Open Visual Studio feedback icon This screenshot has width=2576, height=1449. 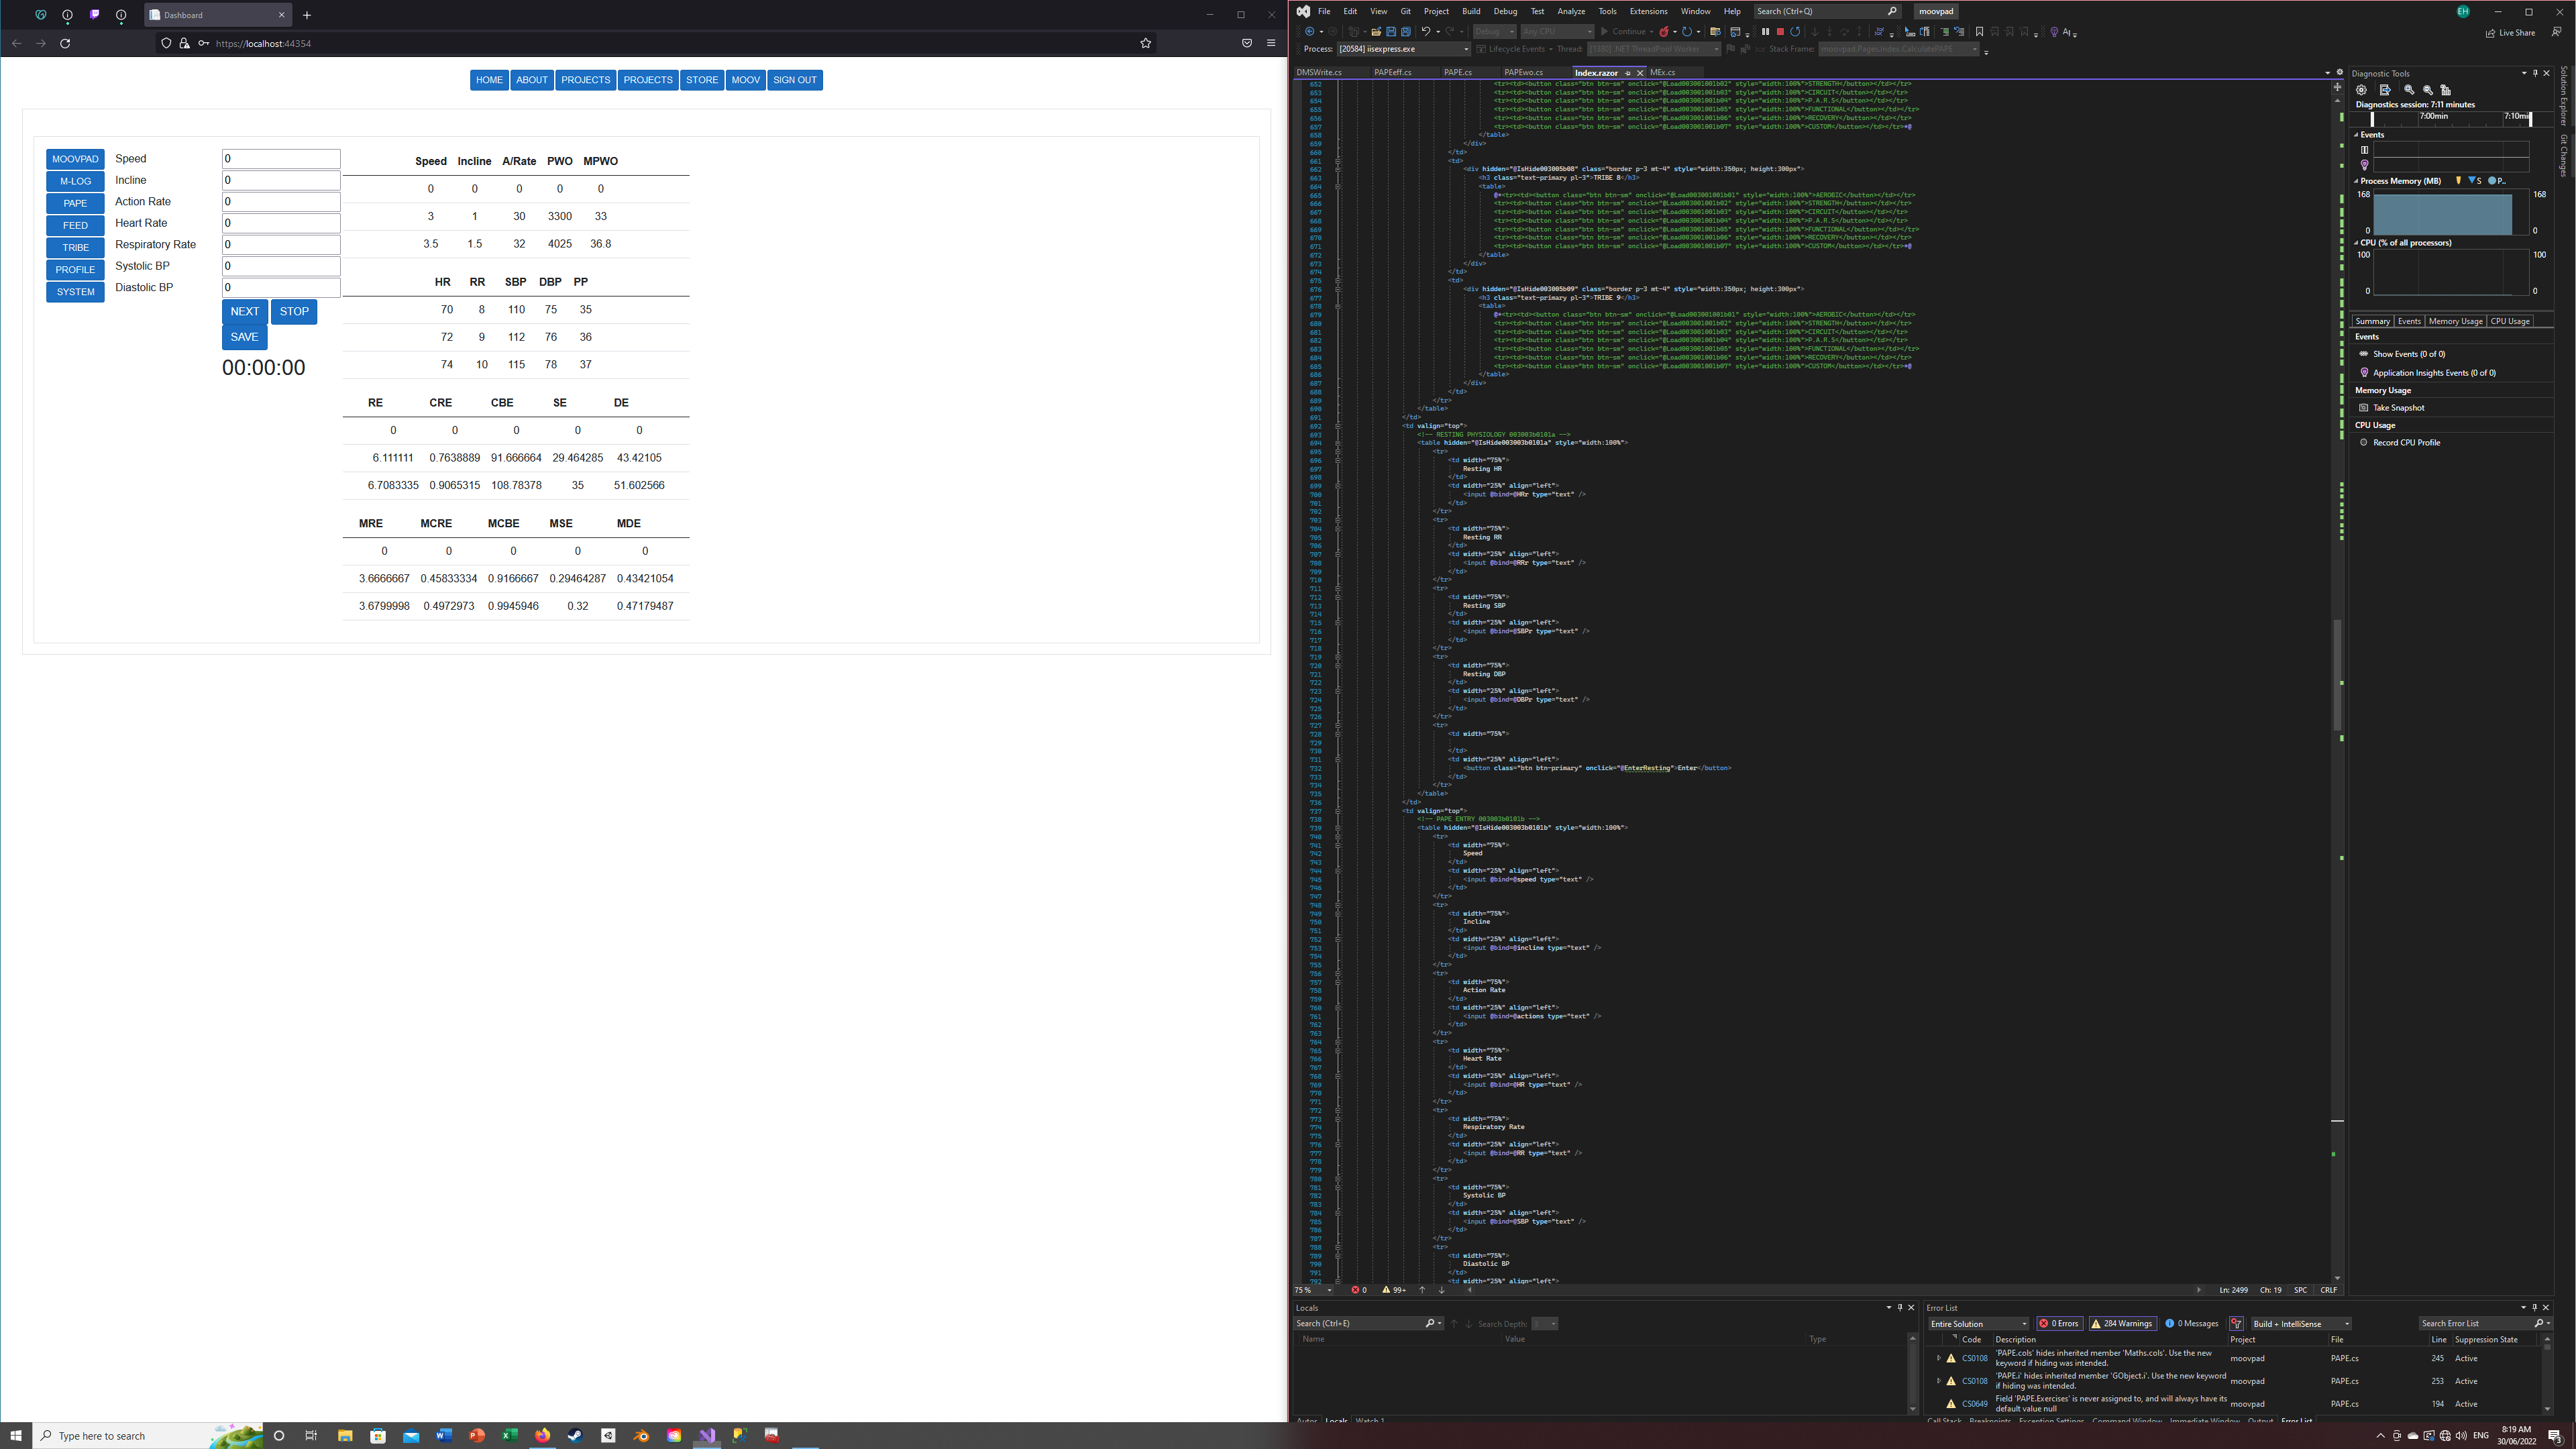pyautogui.click(x=2556, y=32)
